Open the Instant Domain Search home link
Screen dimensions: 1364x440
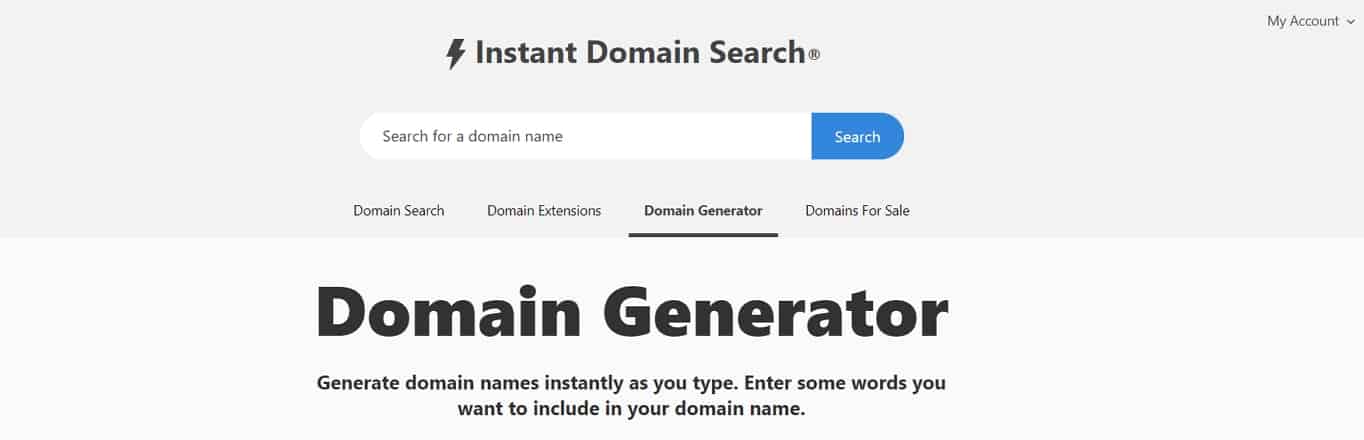tap(632, 53)
